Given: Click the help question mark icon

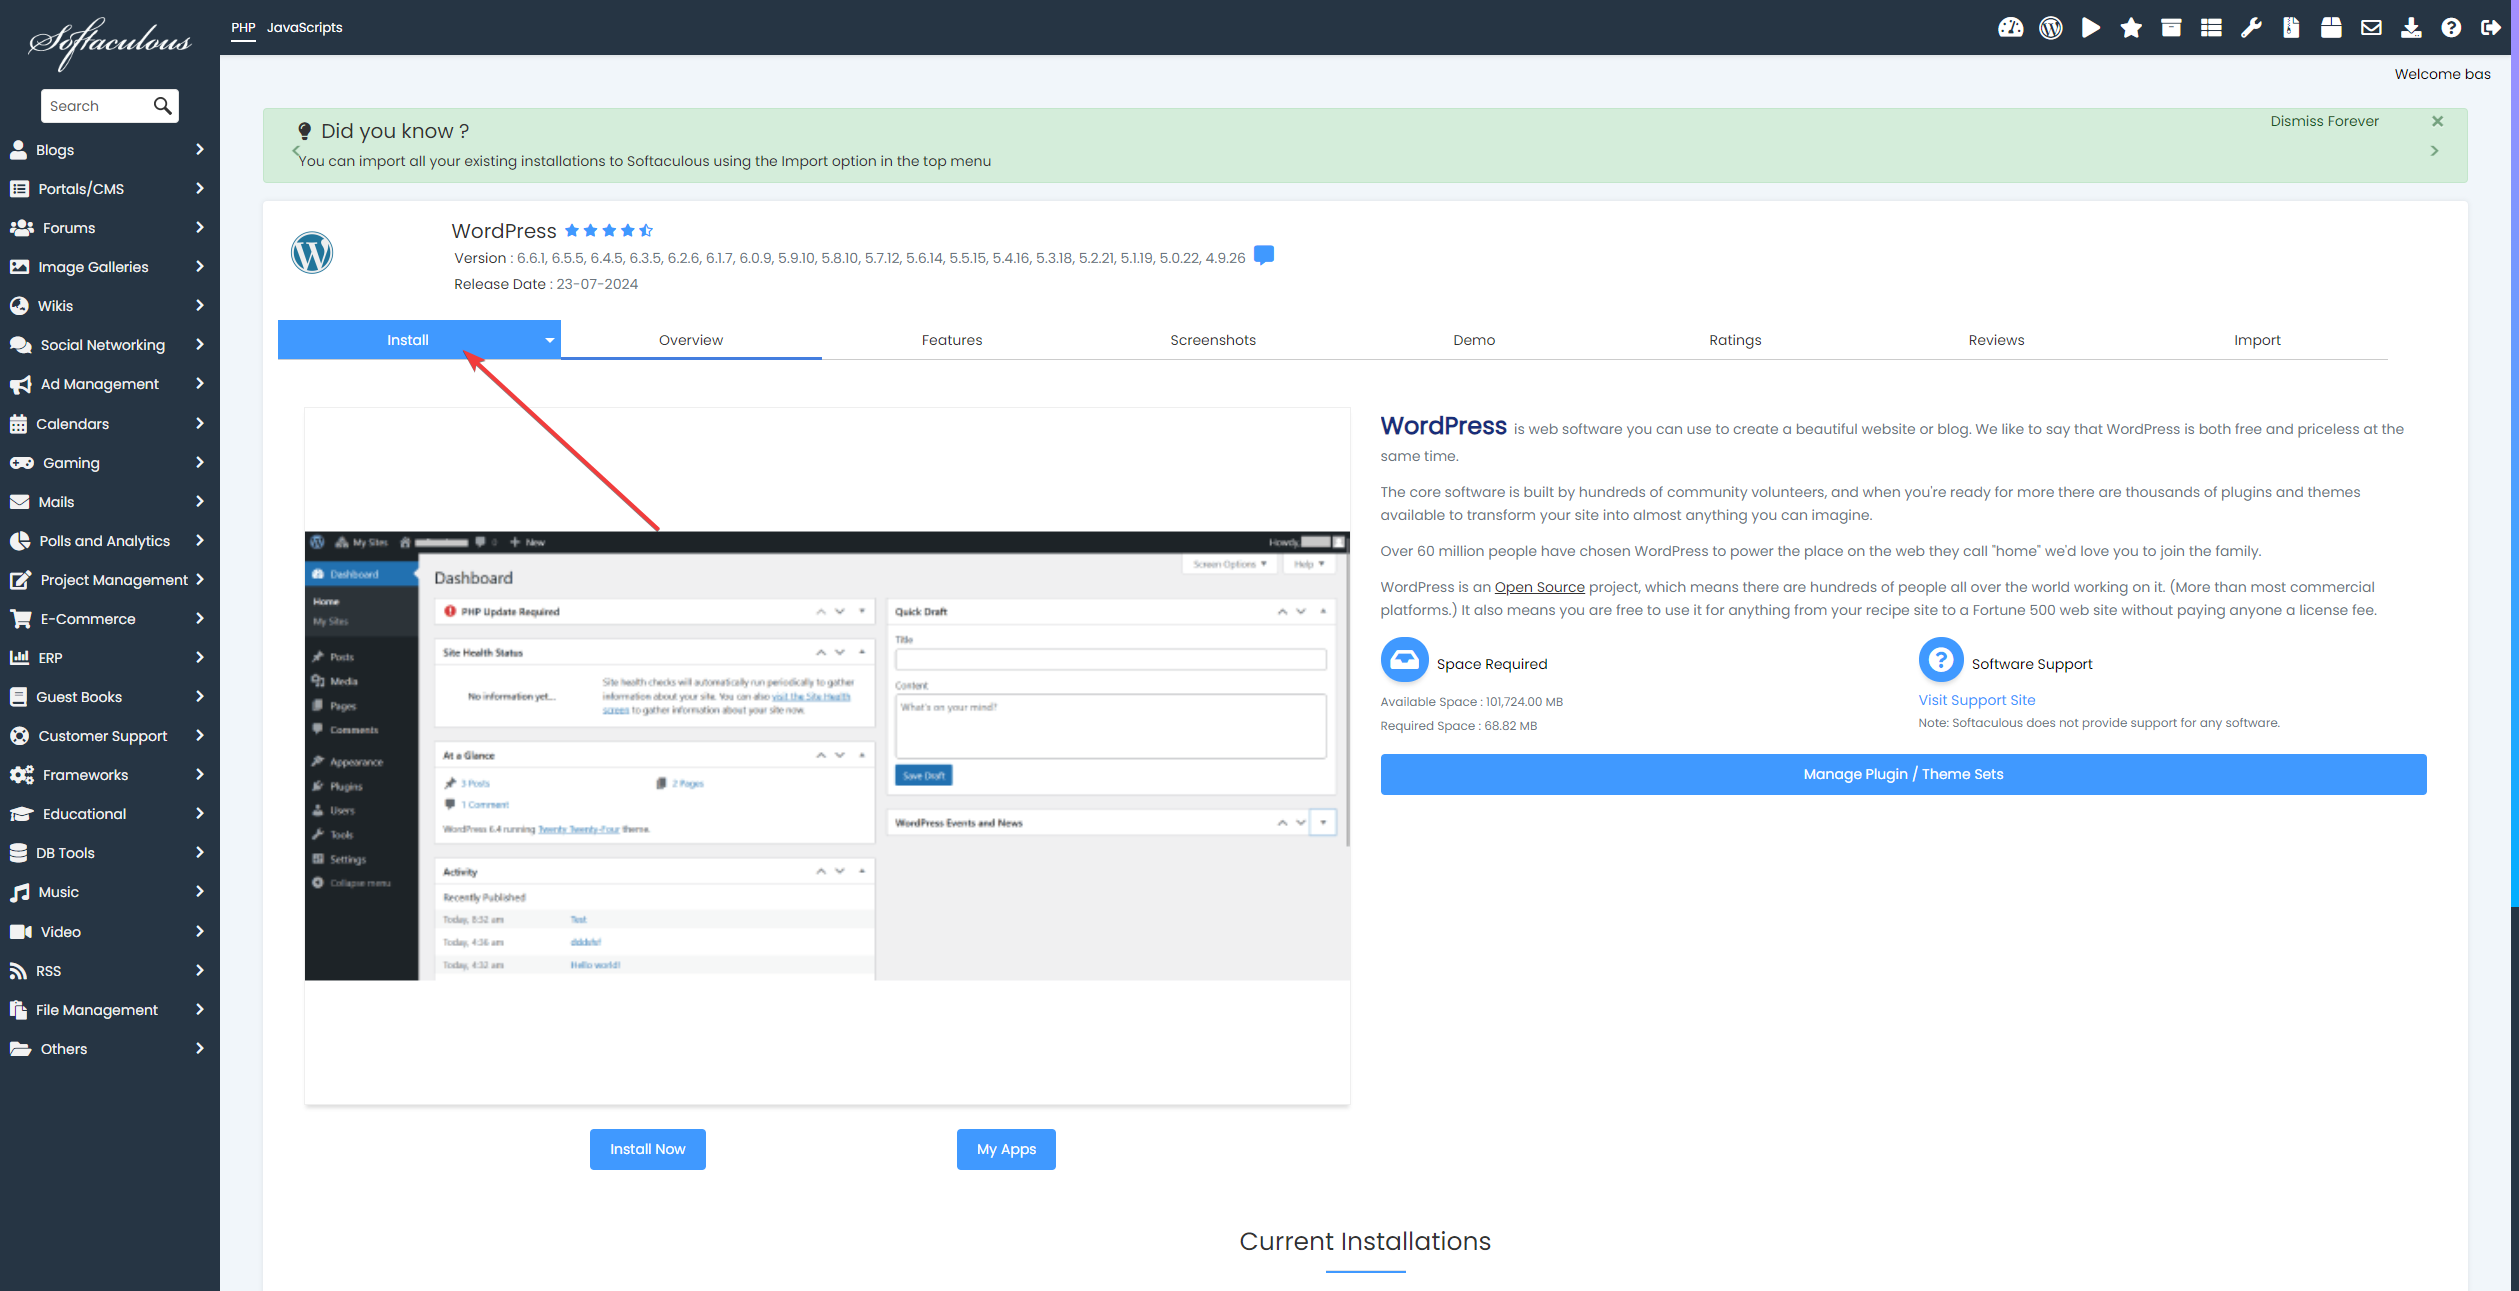Looking at the screenshot, I should tap(2451, 28).
